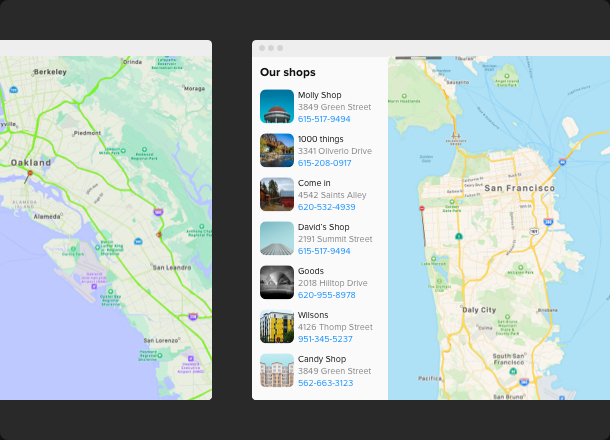Select the Golden Gate Park marker

(452, 202)
